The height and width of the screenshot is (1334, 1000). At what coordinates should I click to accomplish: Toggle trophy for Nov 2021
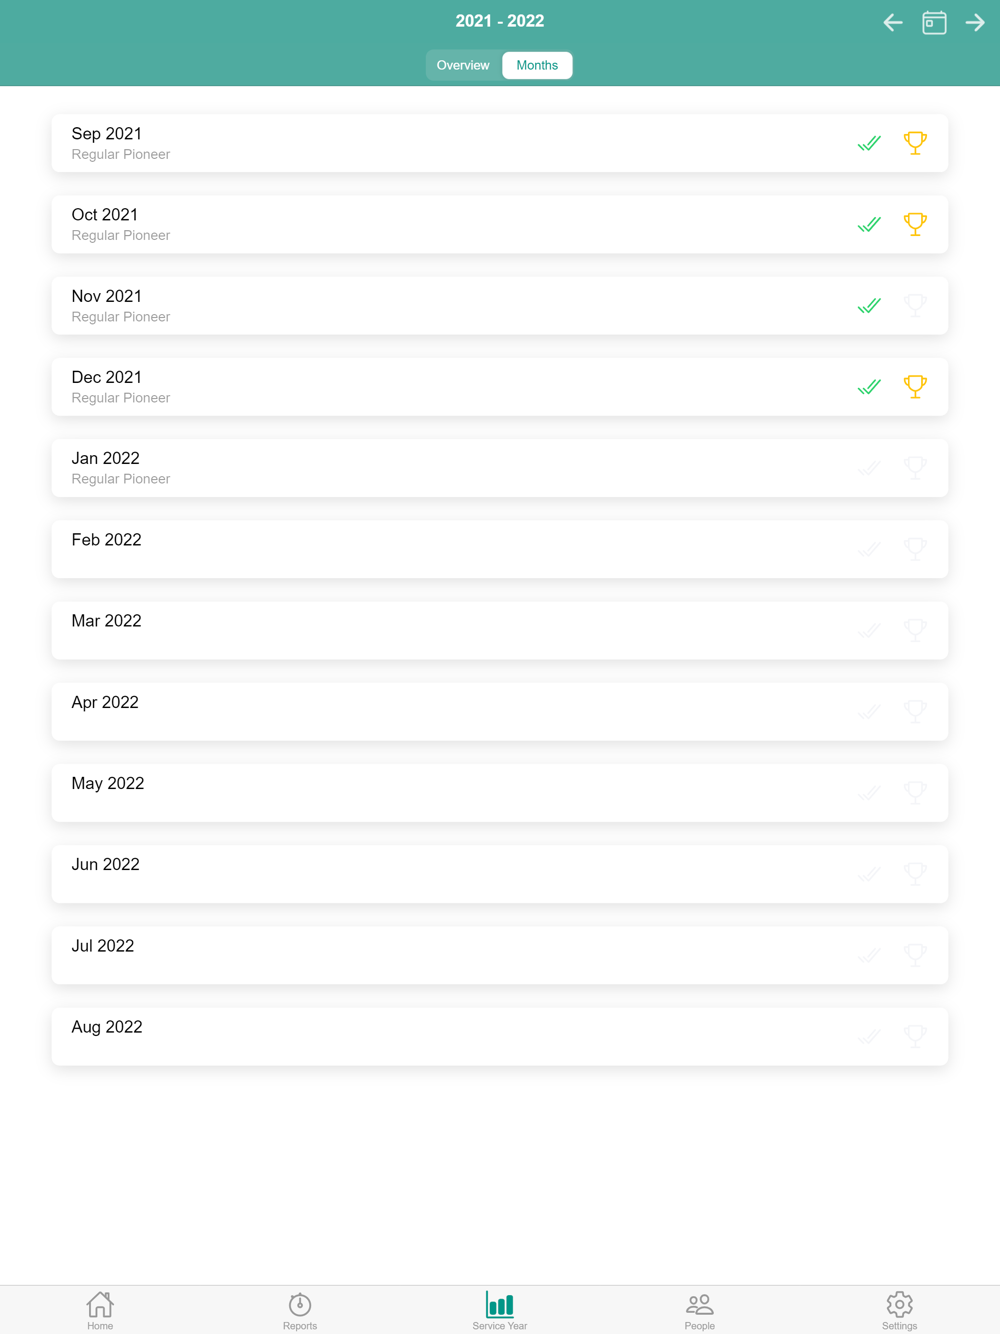point(915,305)
